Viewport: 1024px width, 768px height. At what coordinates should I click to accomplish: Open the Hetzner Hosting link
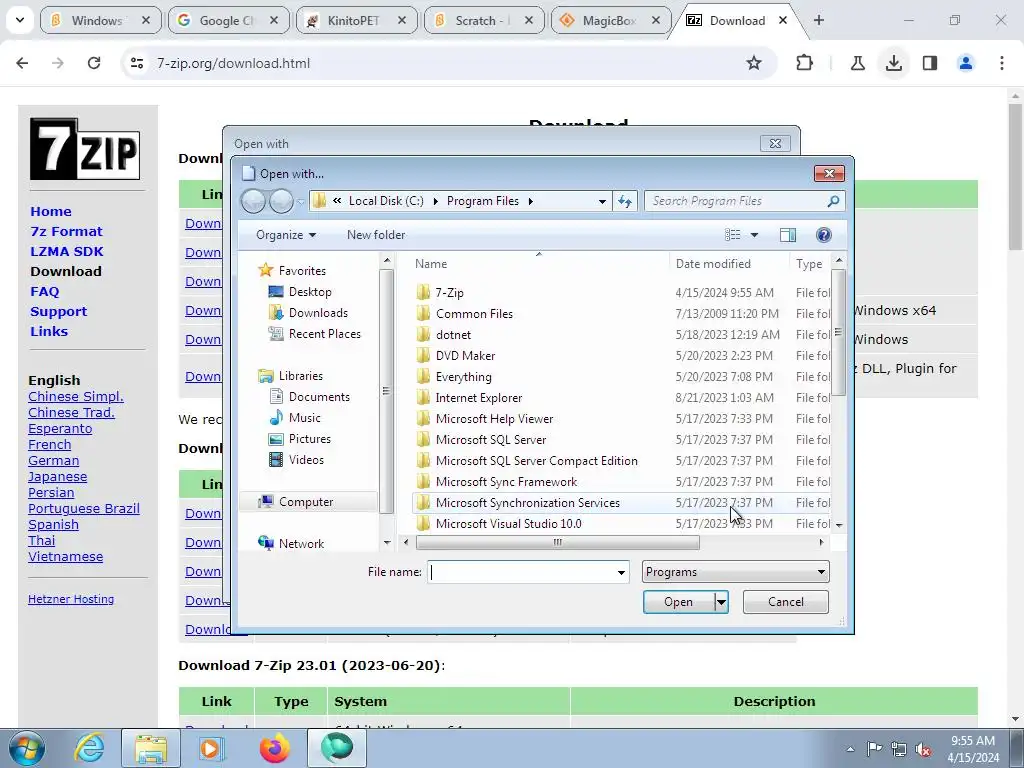[71, 599]
